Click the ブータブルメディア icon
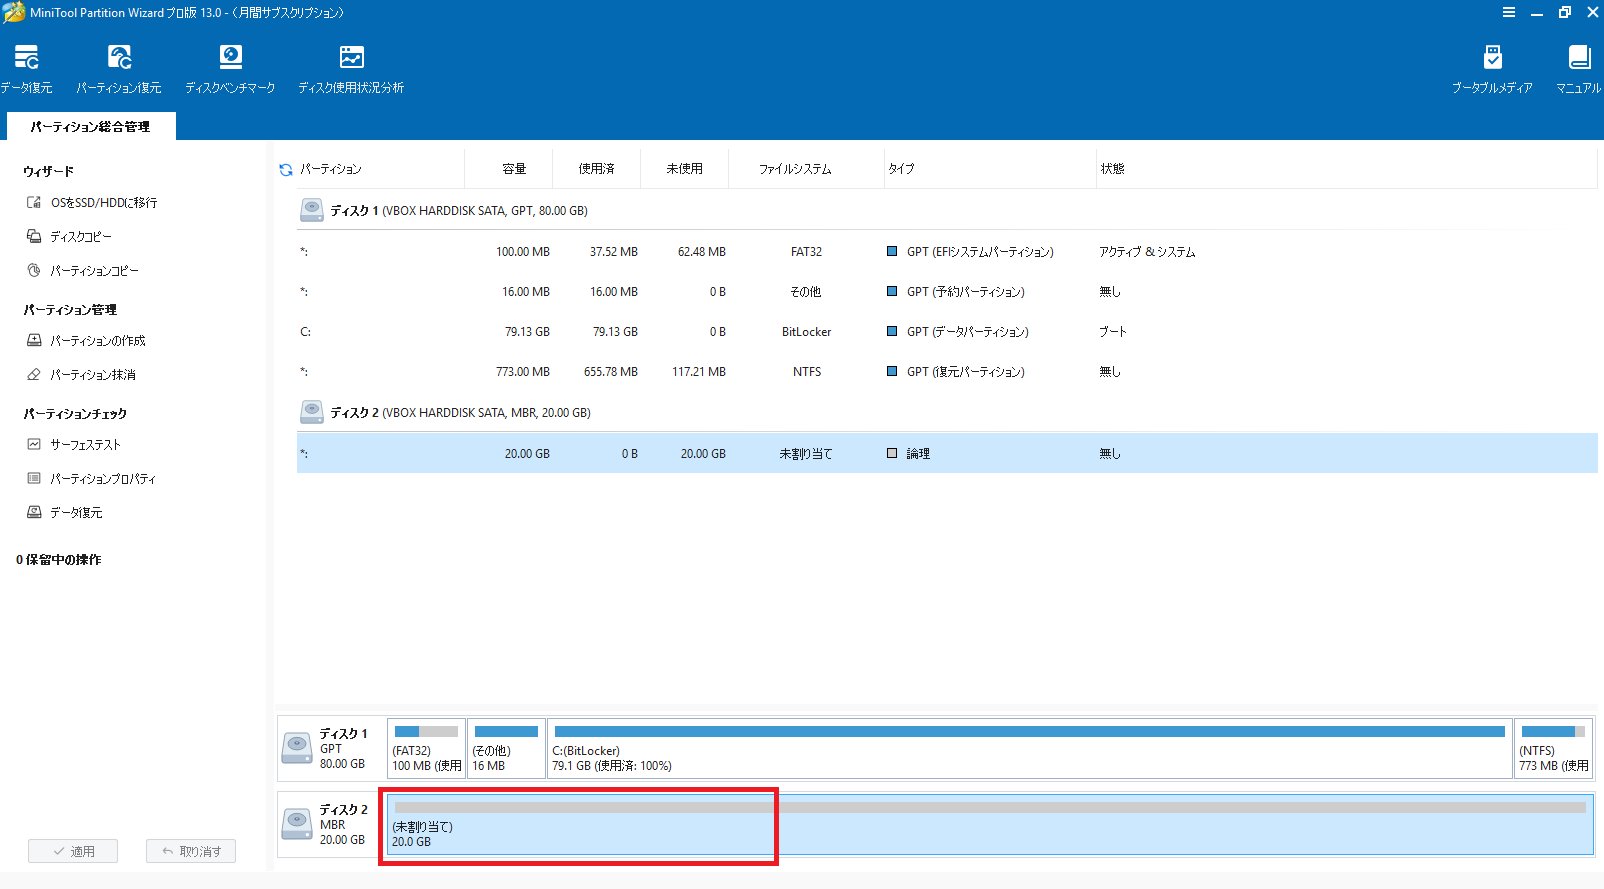 [1492, 68]
